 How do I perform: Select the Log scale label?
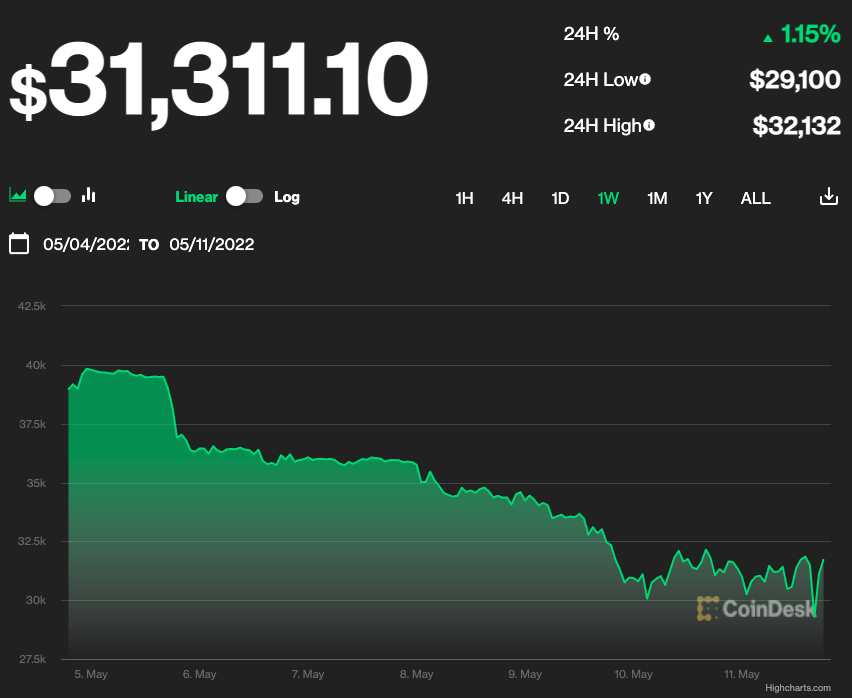(287, 197)
